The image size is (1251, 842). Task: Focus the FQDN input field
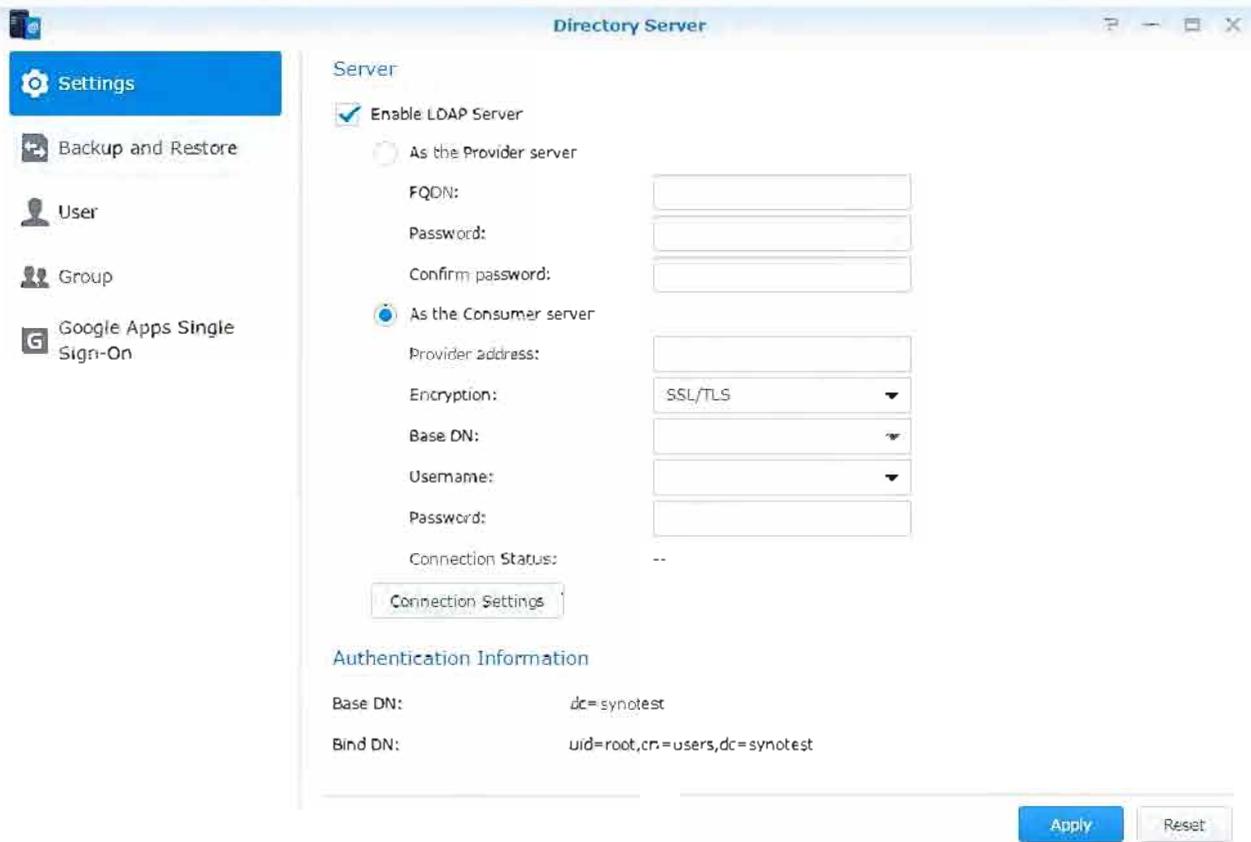point(782,193)
